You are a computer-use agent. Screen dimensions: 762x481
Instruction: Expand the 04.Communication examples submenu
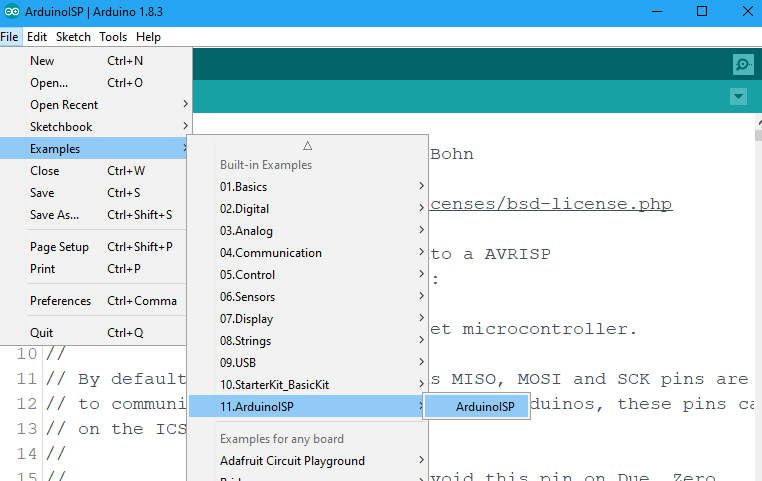tap(308, 253)
